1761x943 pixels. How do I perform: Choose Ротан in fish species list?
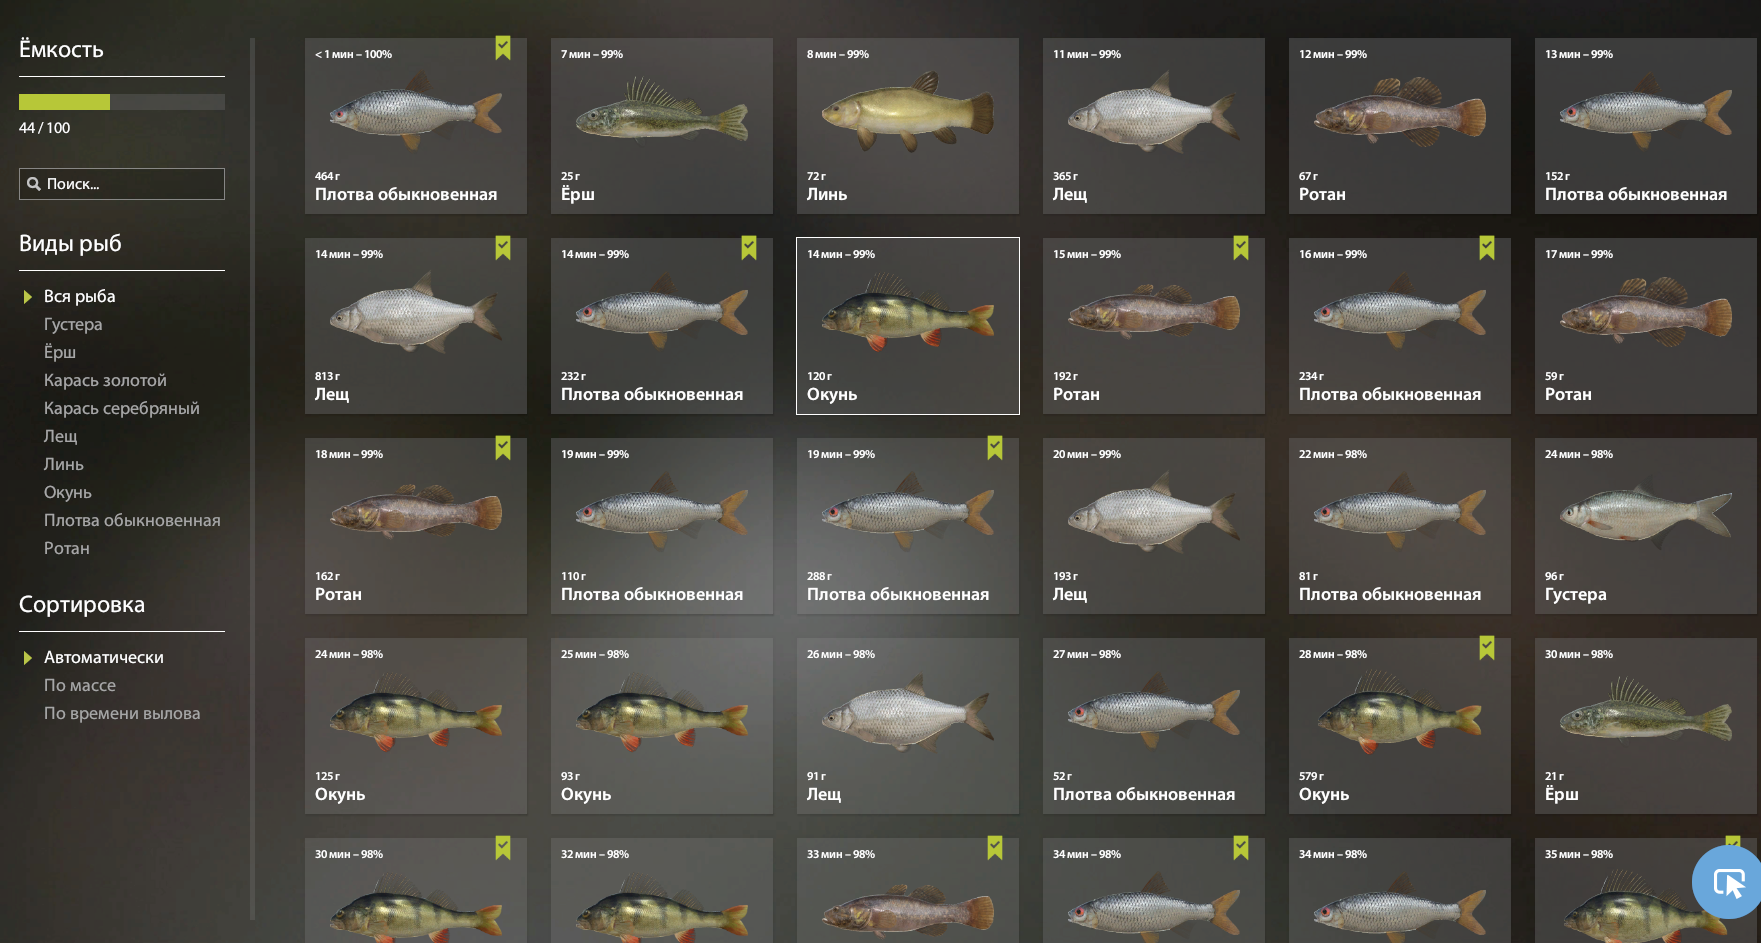(x=67, y=548)
